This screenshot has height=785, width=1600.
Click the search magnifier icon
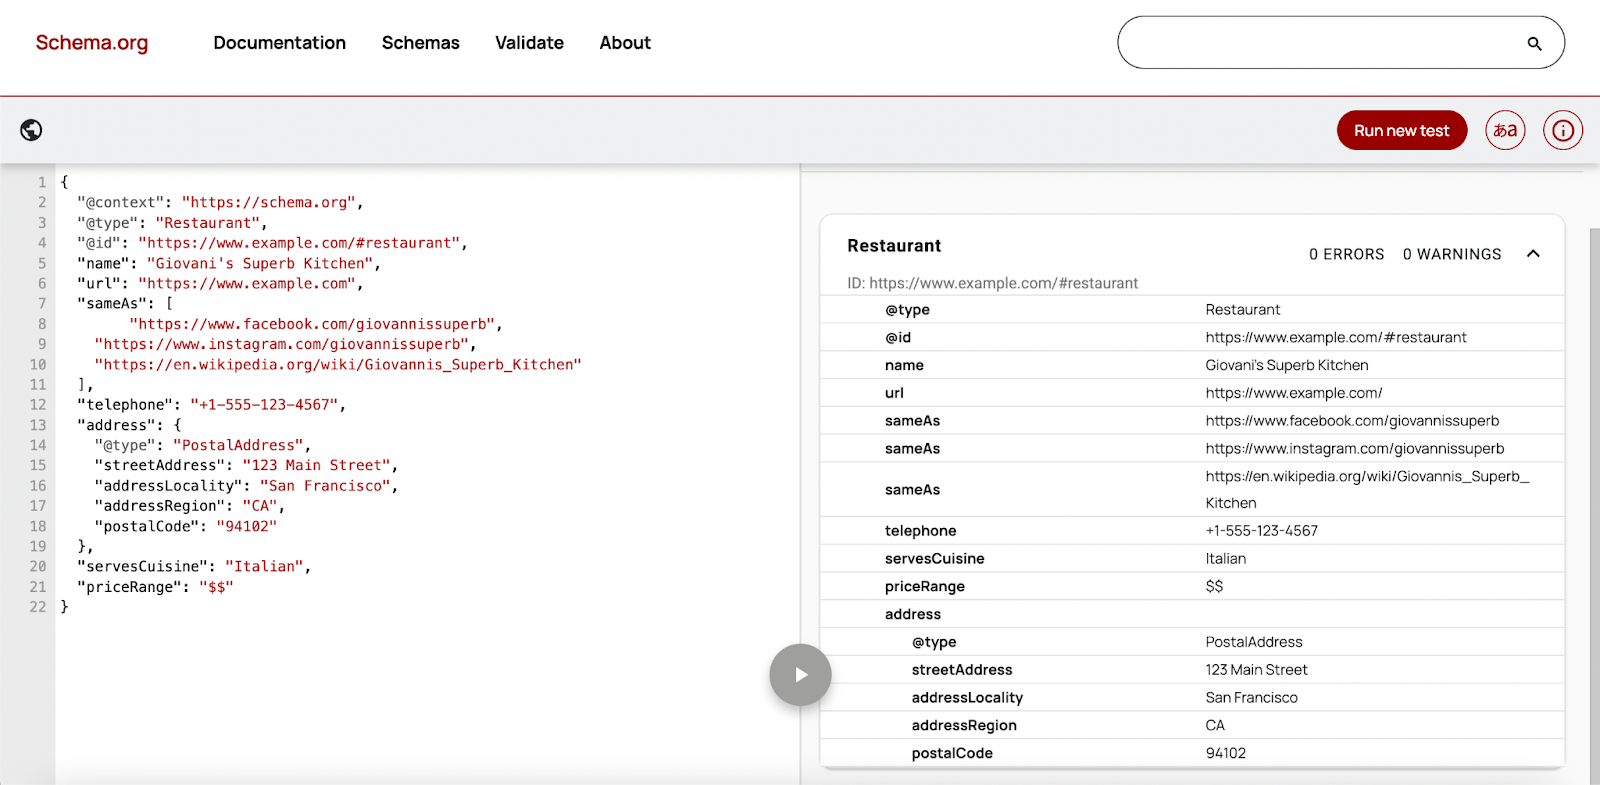point(1534,43)
